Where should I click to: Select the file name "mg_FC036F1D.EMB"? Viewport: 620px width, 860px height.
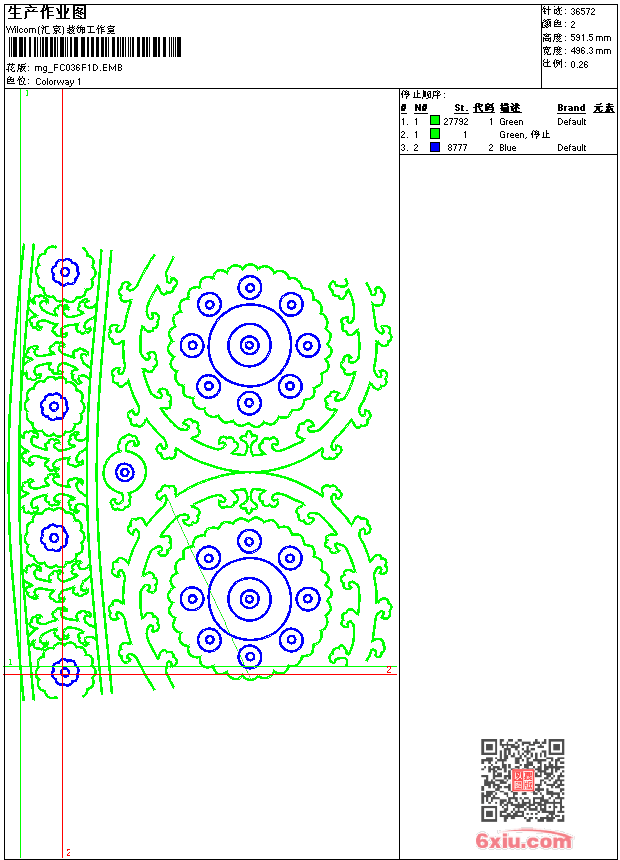pyautogui.click(x=78, y=67)
